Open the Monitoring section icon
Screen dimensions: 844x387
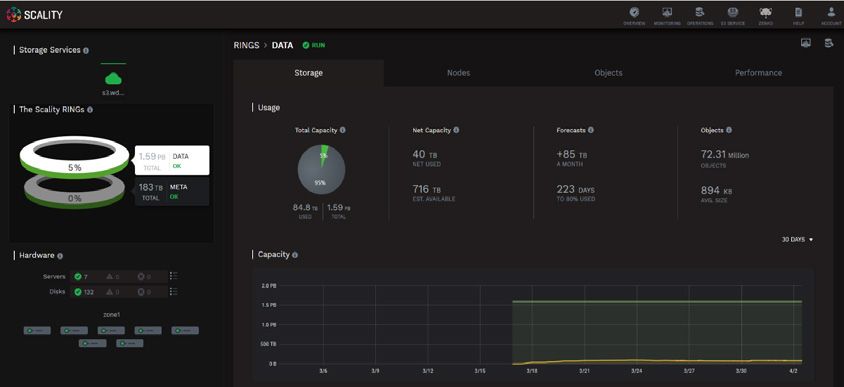(x=667, y=16)
